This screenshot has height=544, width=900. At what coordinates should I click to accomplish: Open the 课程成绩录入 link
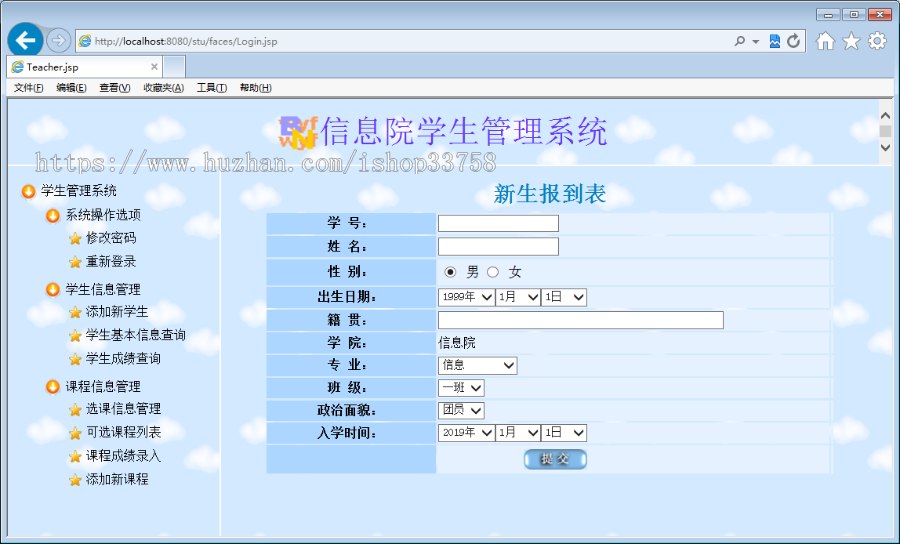[x=123, y=456]
